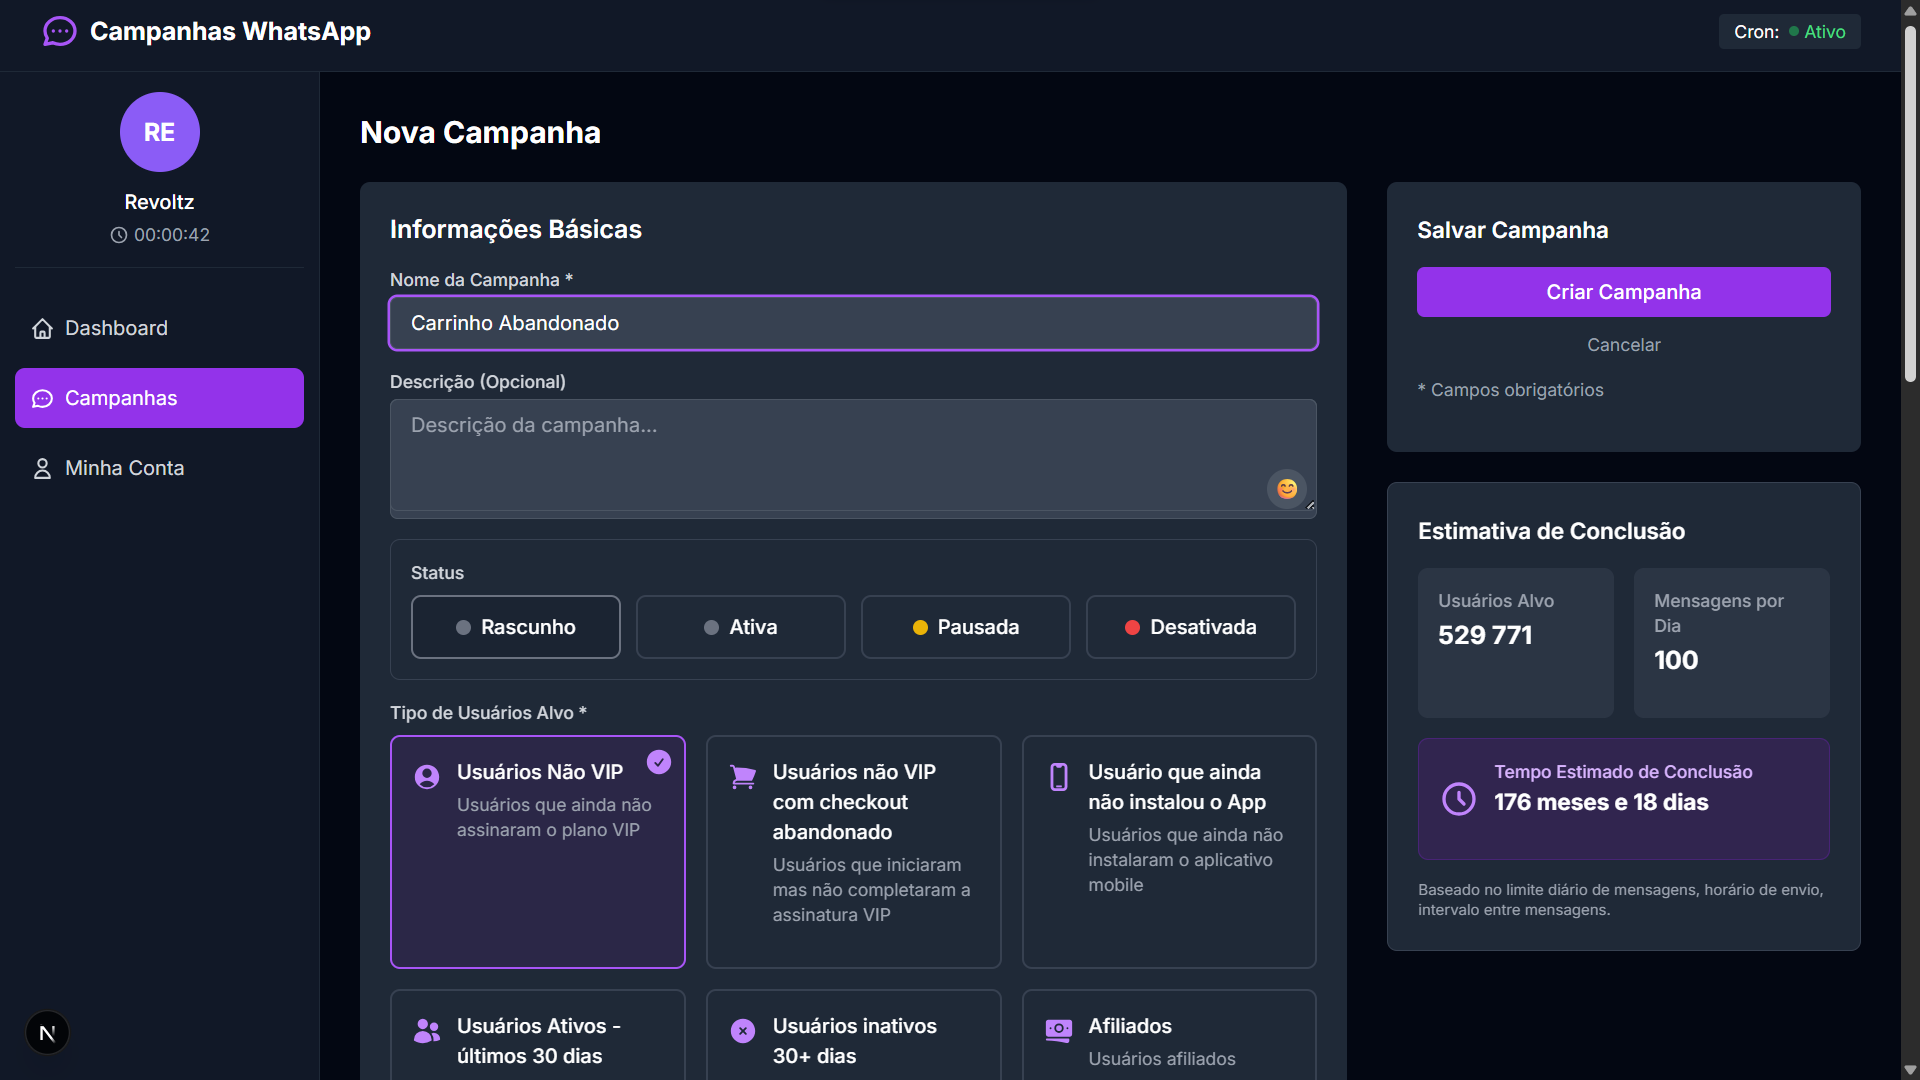Viewport: 1920px width, 1080px height.
Task: Click the Usuários Ativos group icon
Action: [427, 1031]
